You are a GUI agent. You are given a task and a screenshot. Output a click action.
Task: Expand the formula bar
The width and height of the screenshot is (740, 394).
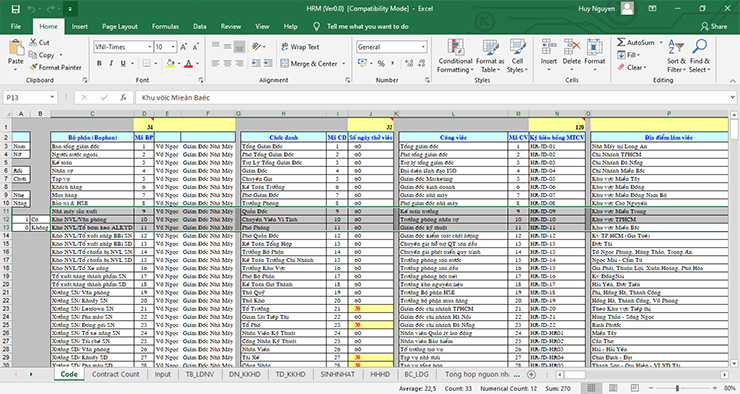coord(732,98)
